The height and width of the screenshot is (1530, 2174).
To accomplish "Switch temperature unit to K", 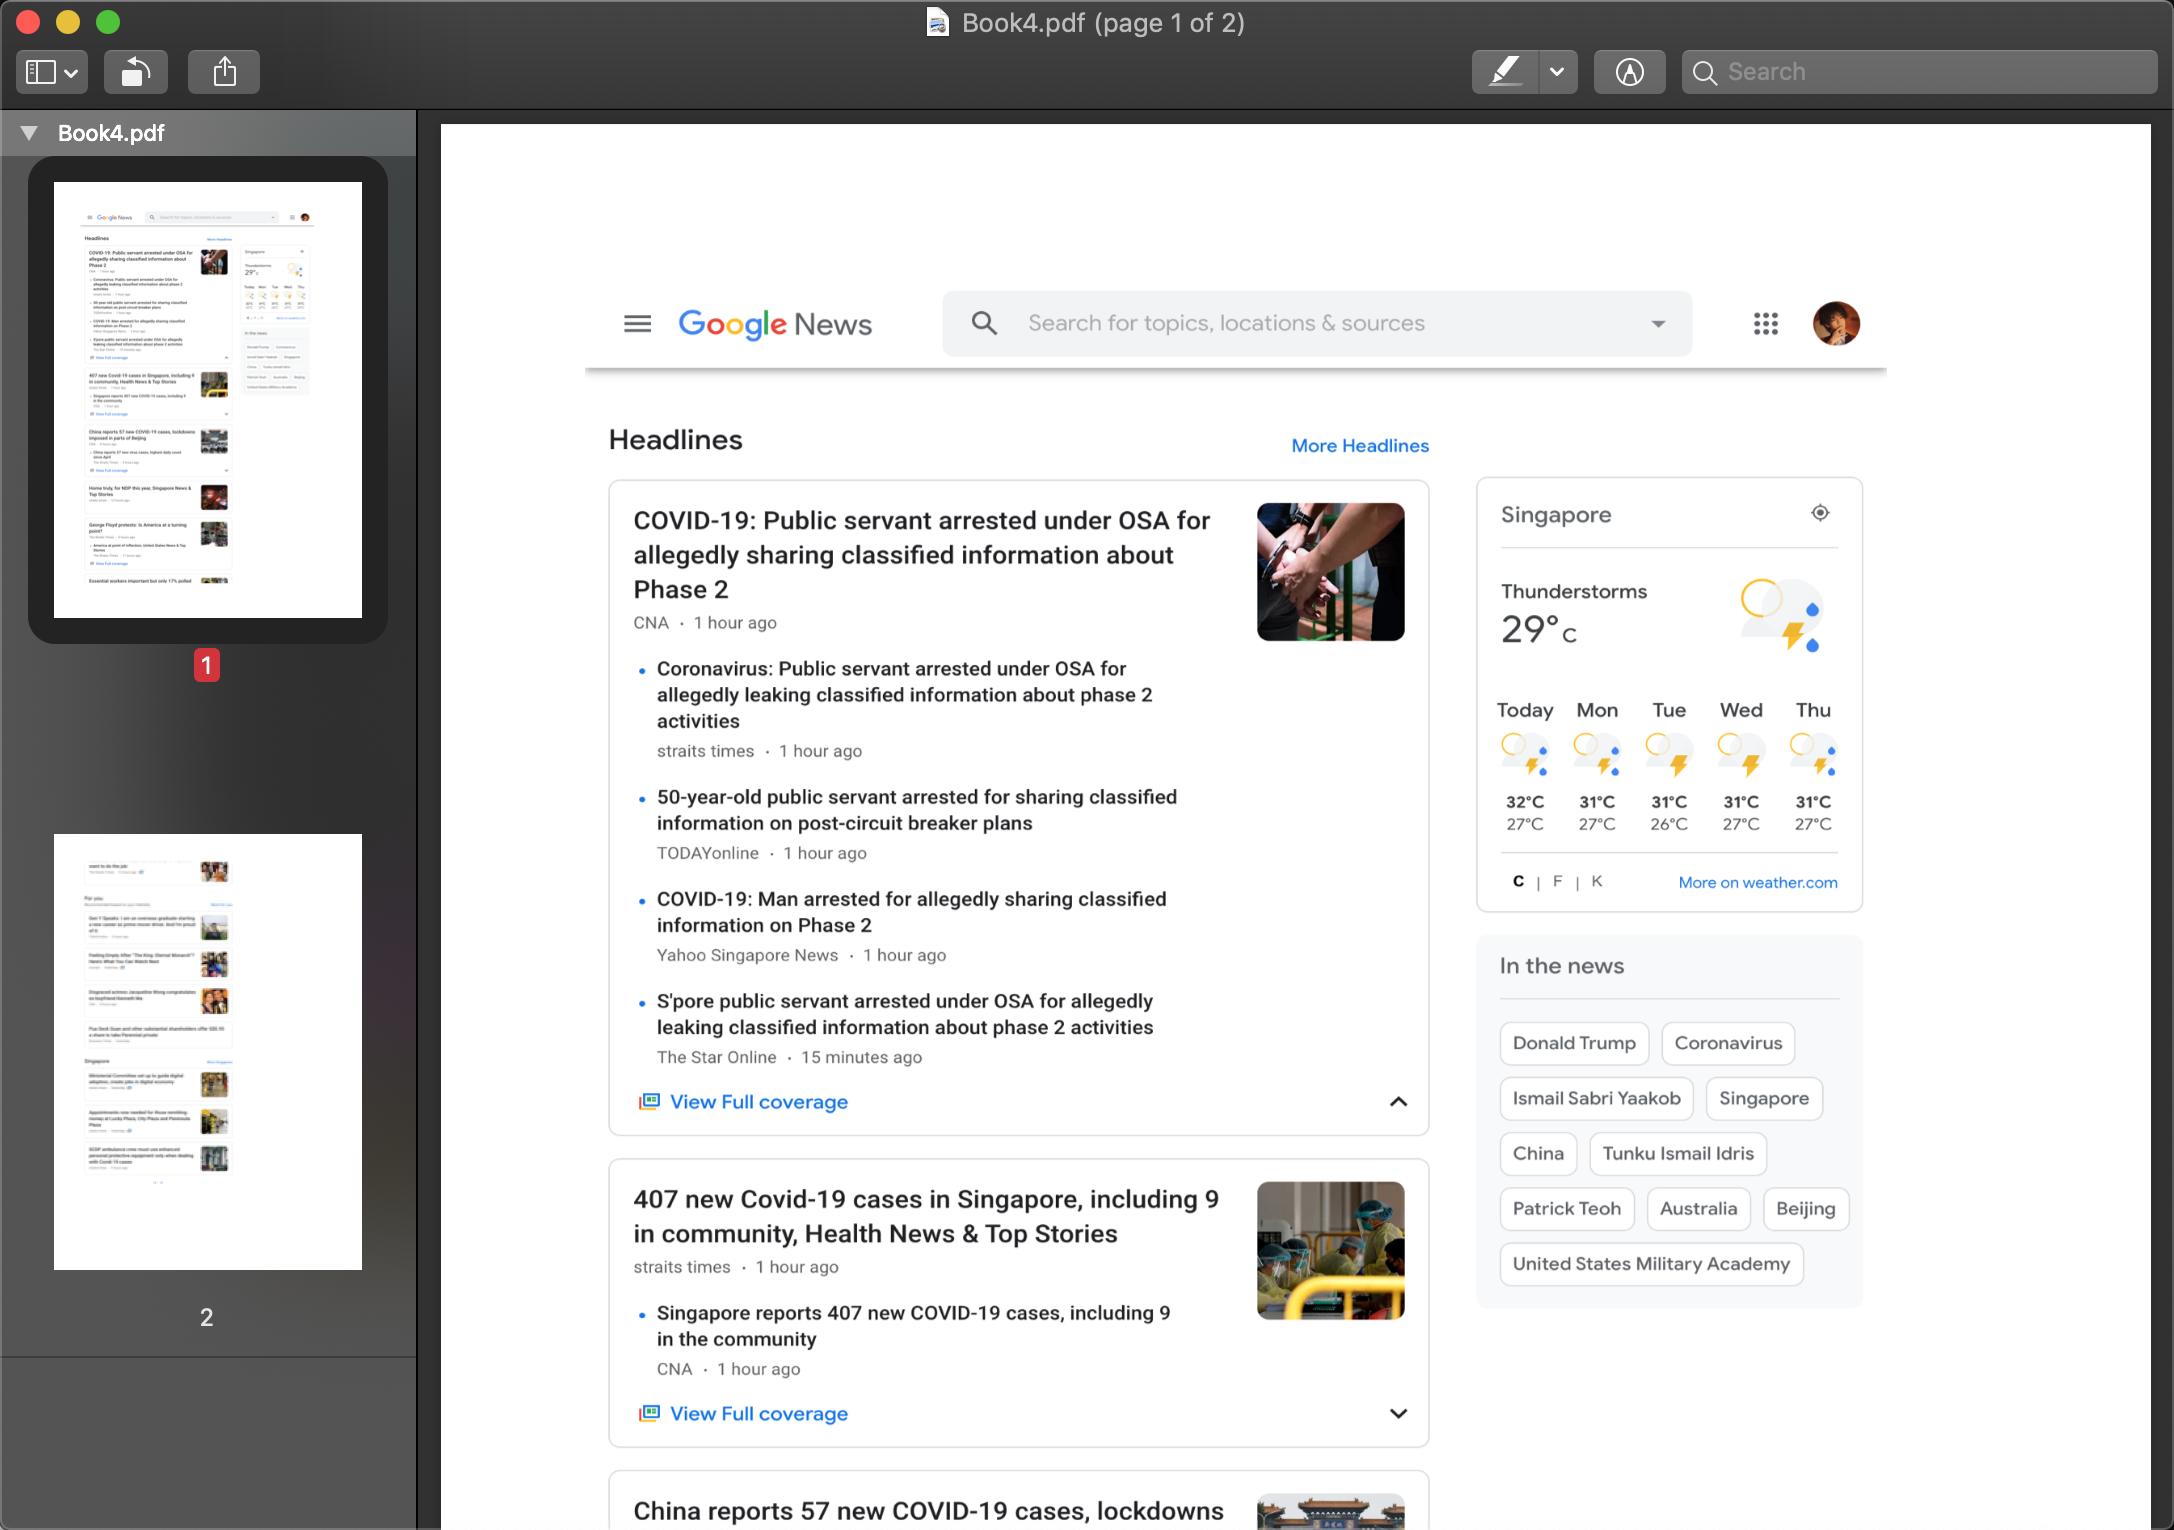I will tap(1596, 881).
